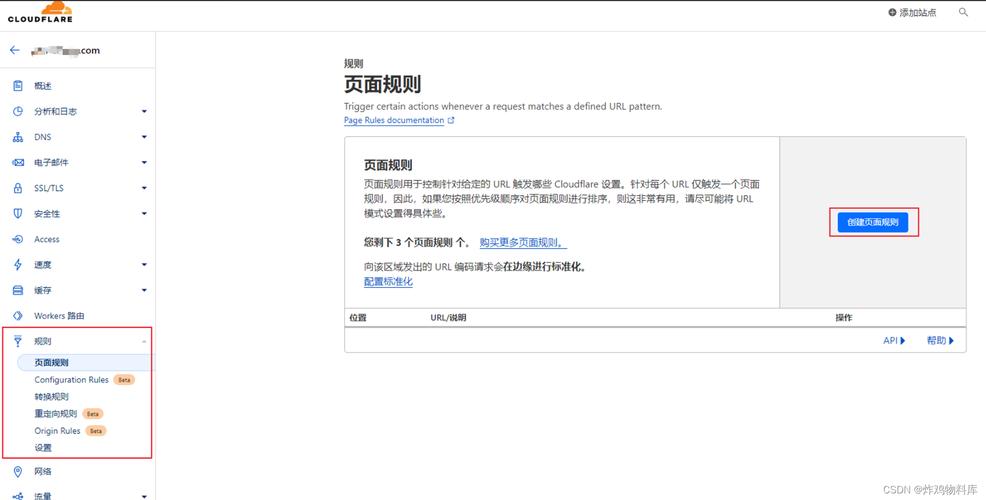The height and width of the screenshot is (500, 986).
Task: Click the back arrow beside the domain
Action: pos(14,50)
